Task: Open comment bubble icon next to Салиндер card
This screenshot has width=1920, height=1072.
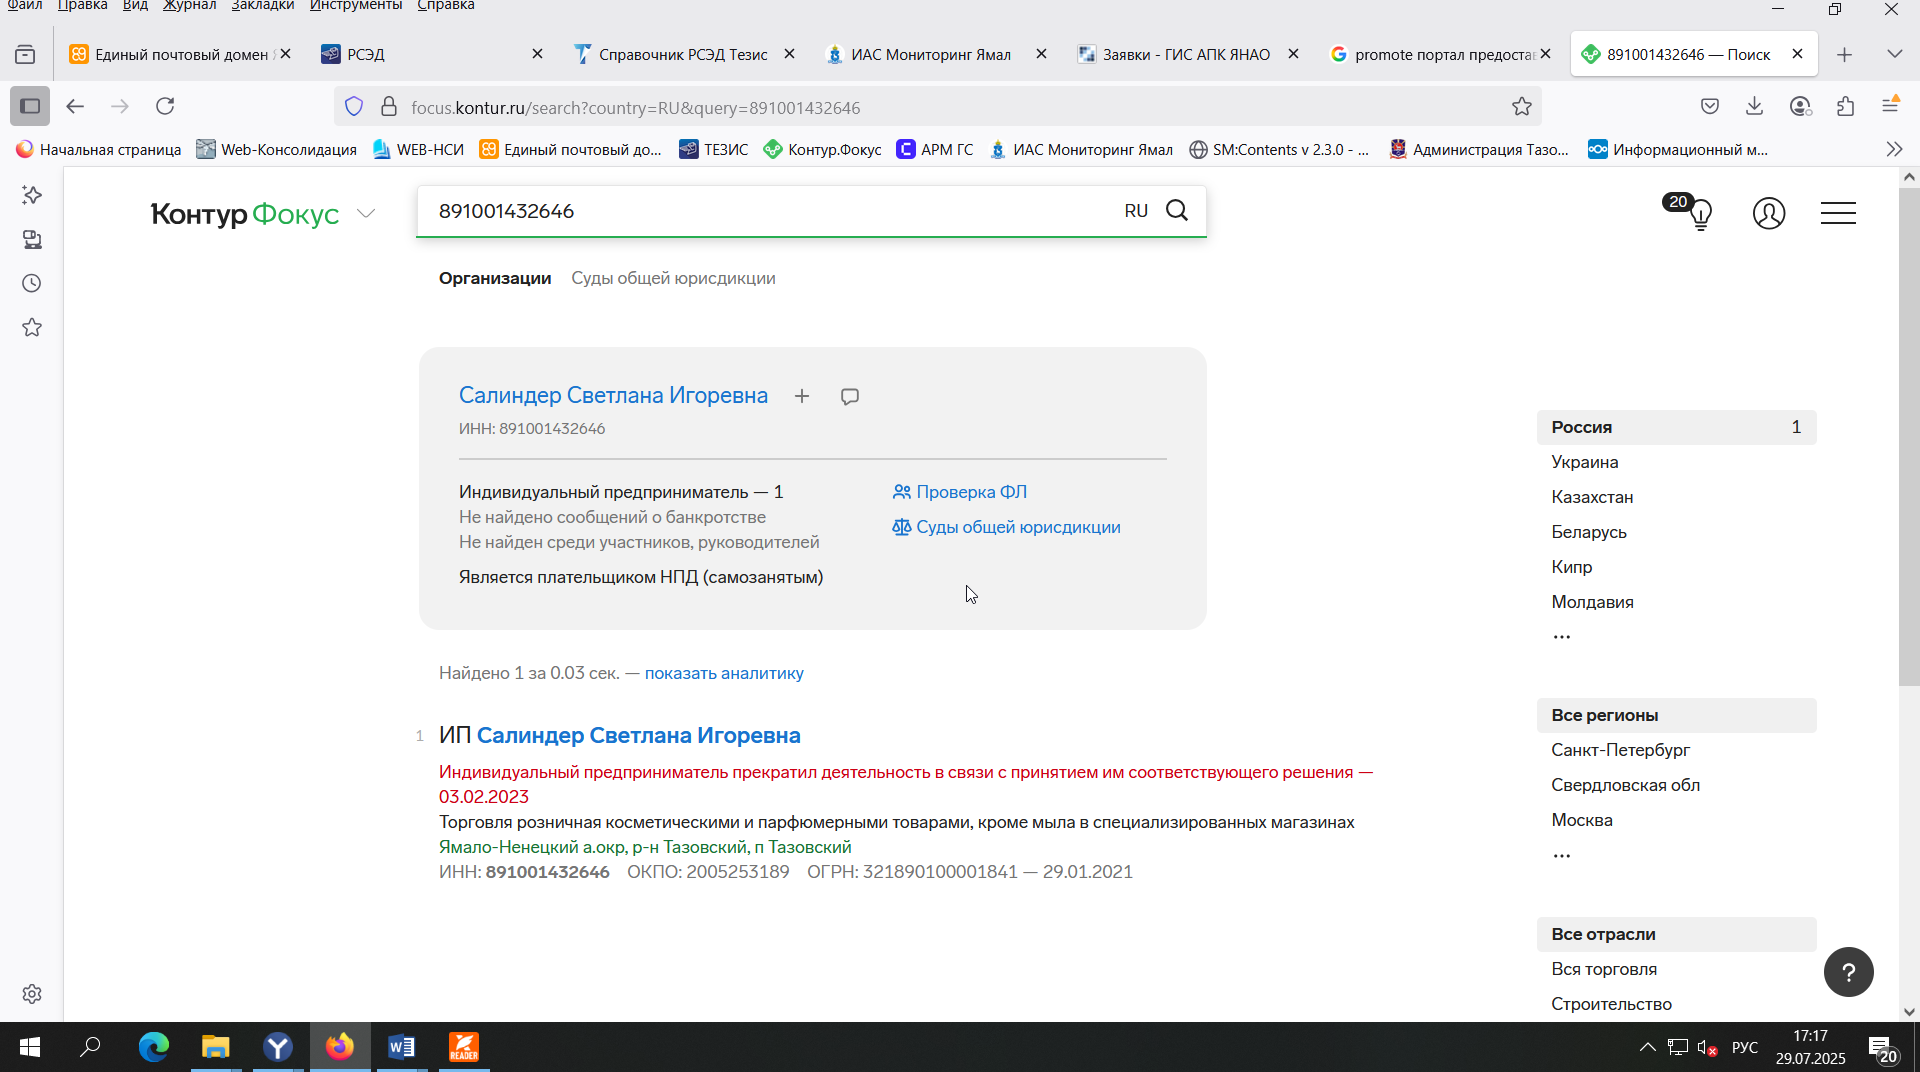Action: [850, 397]
